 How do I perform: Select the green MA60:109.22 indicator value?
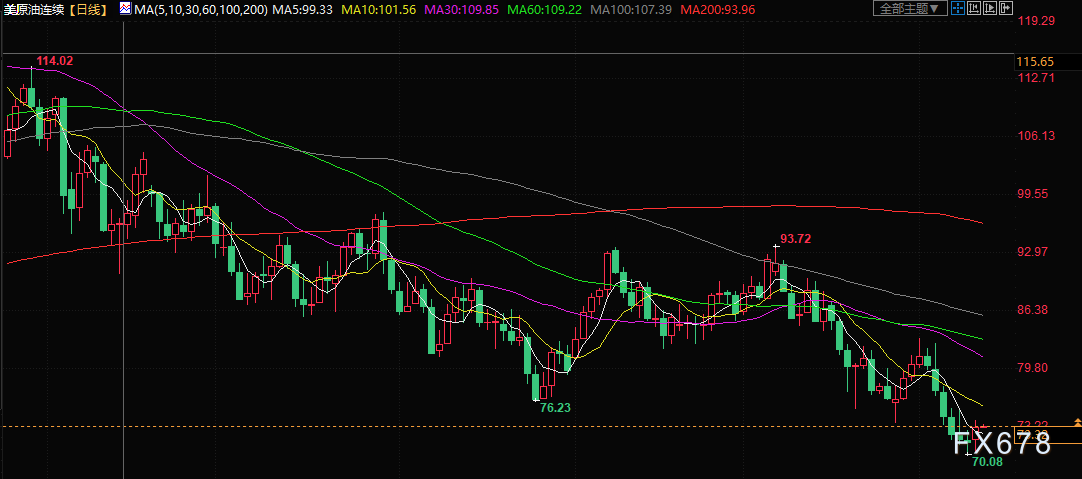point(544,9)
